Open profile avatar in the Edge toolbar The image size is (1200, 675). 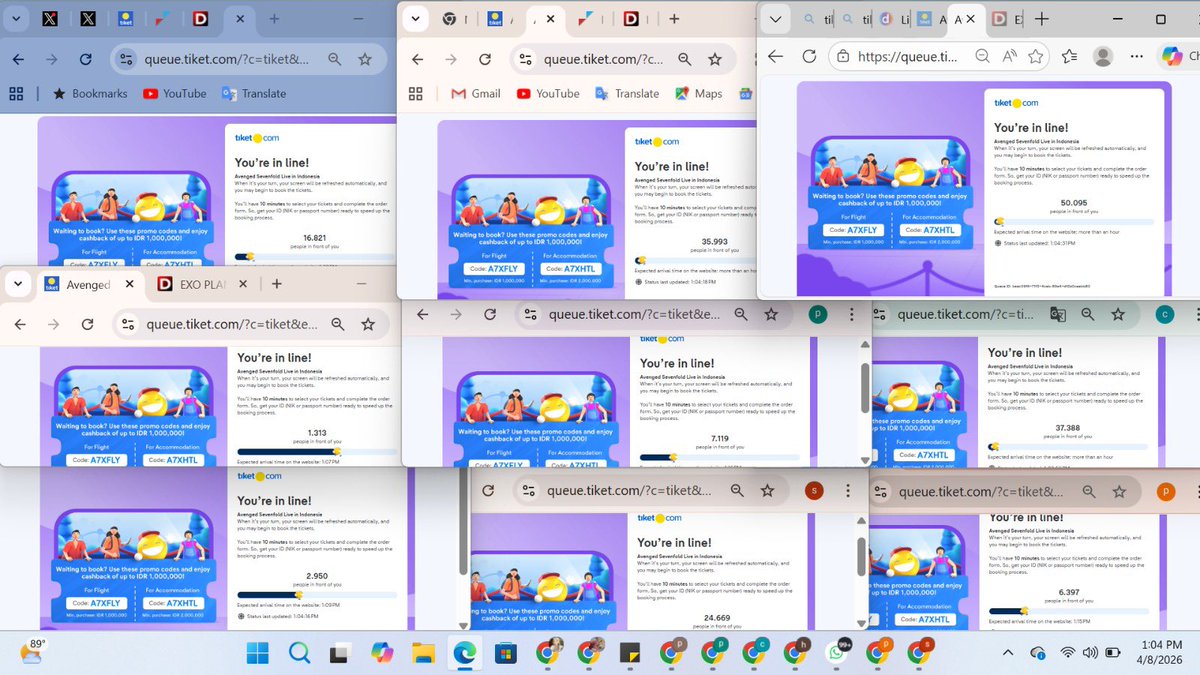pyautogui.click(x=1103, y=56)
